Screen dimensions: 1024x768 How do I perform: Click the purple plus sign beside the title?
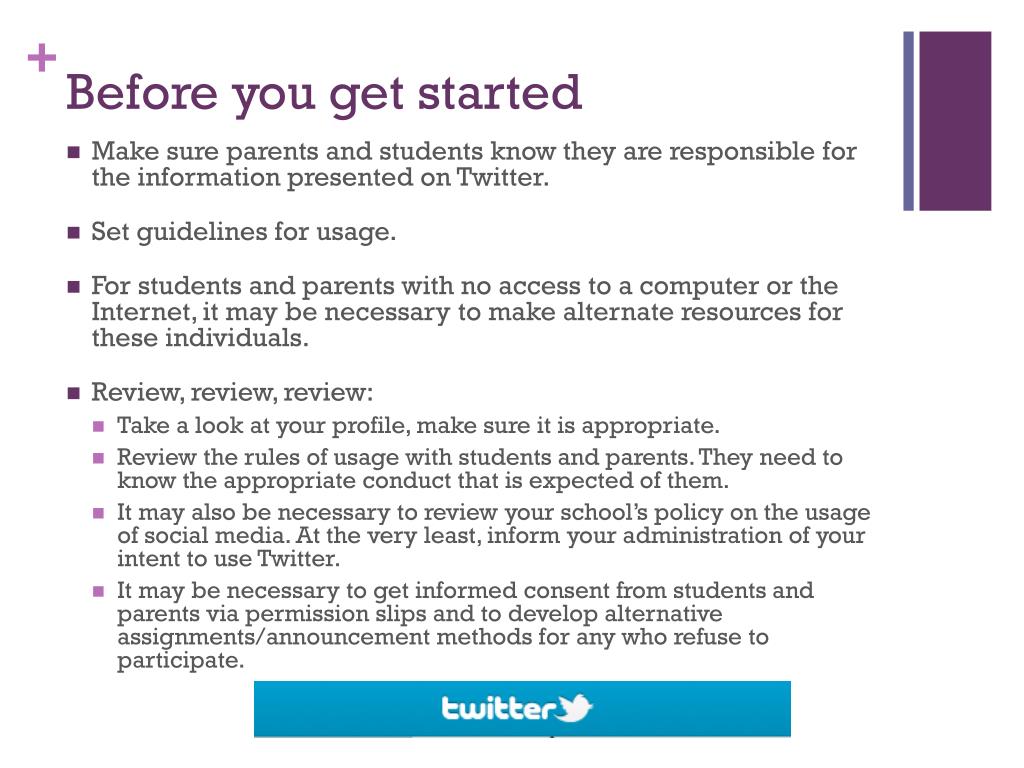pos(42,60)
